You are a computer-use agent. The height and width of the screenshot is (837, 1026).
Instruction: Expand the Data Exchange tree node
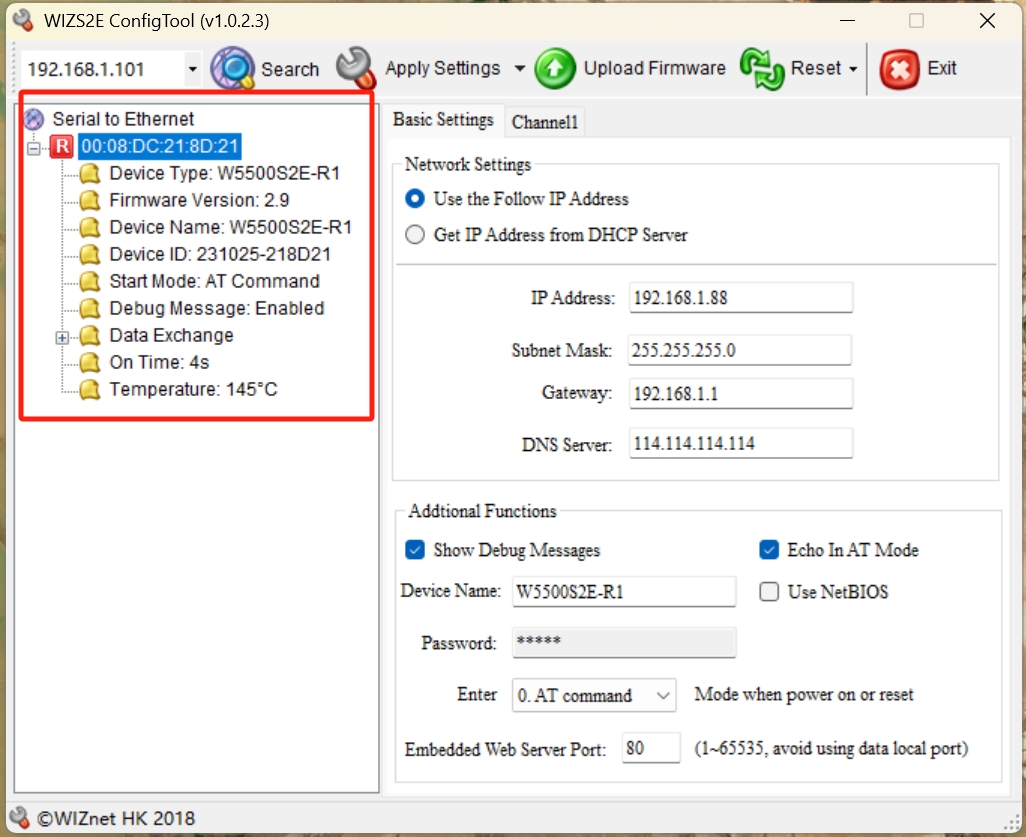click(63, 337)
